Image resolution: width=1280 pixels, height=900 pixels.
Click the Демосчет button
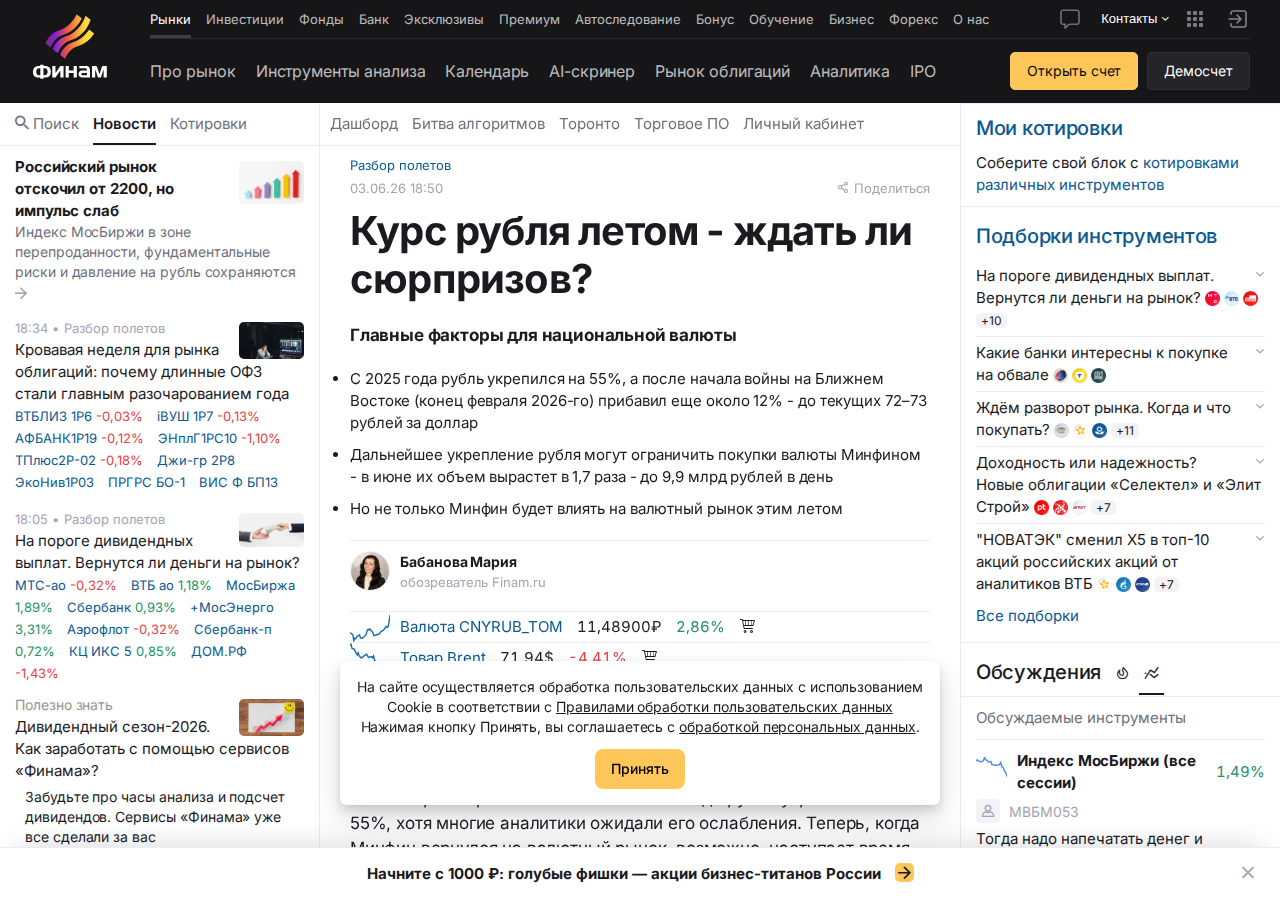click(1198, 71)
